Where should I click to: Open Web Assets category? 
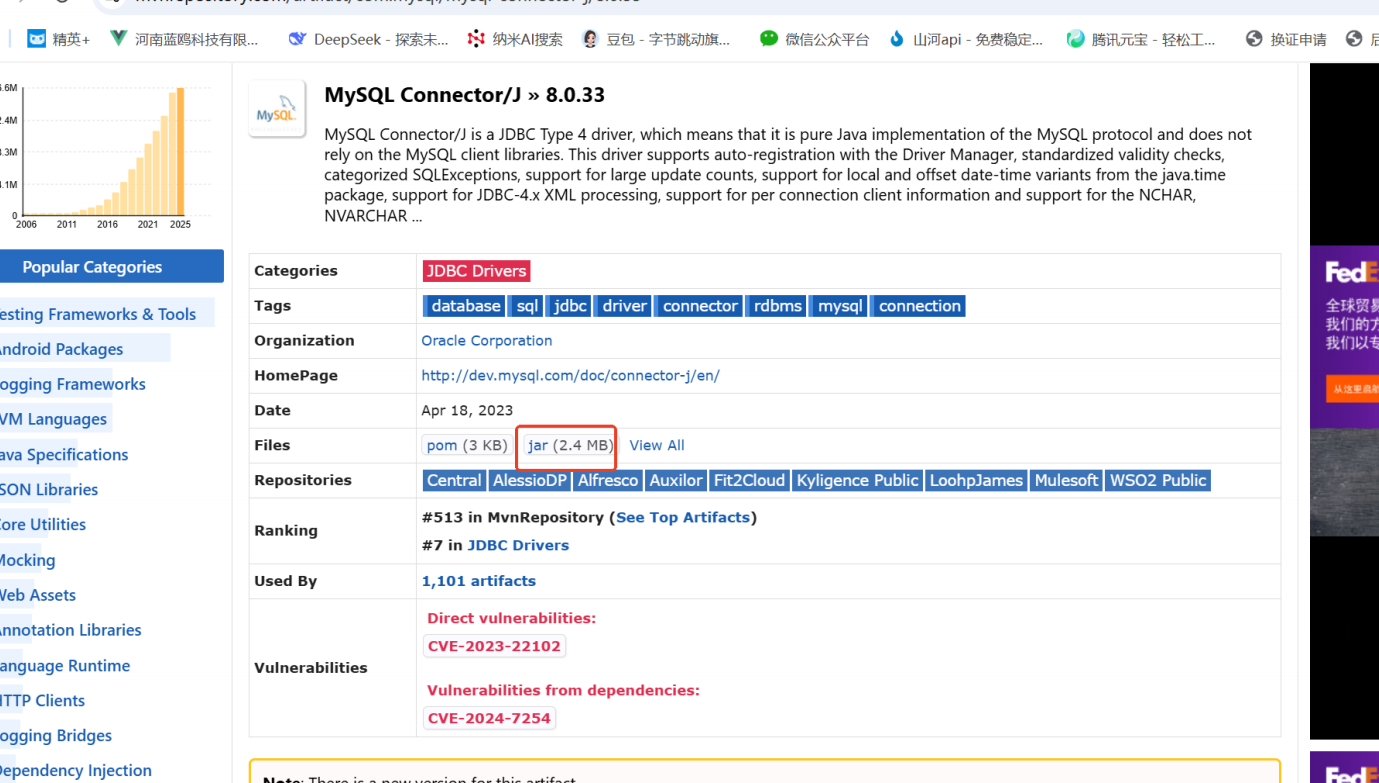38,595
